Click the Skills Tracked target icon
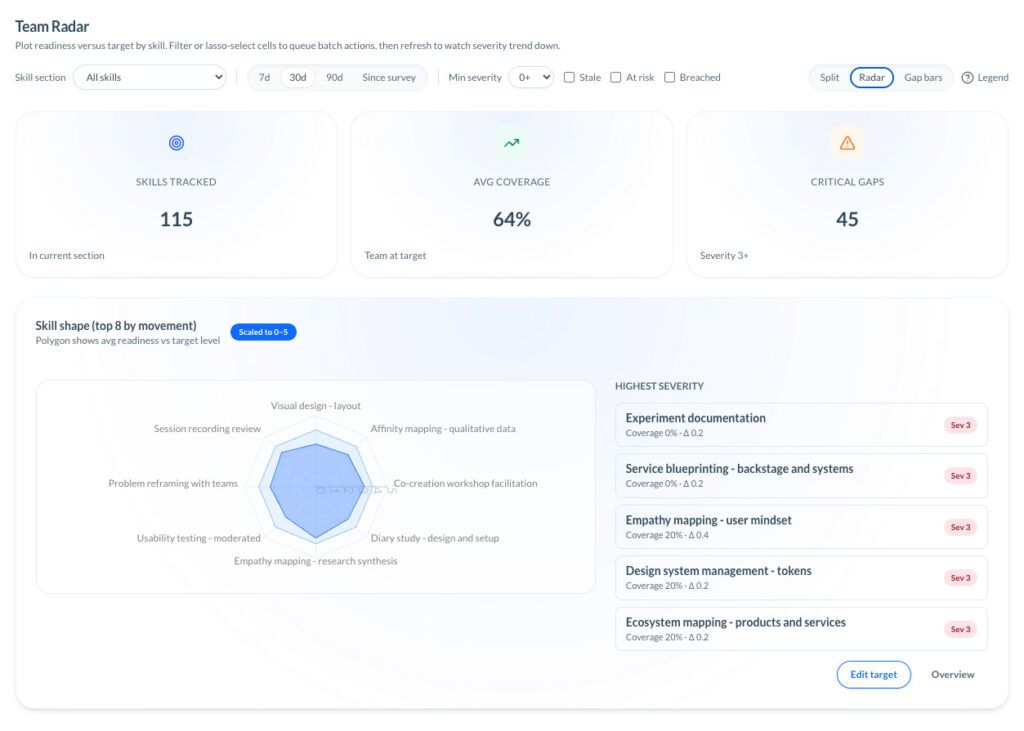 pyautogui.click(x=176, y=142)
